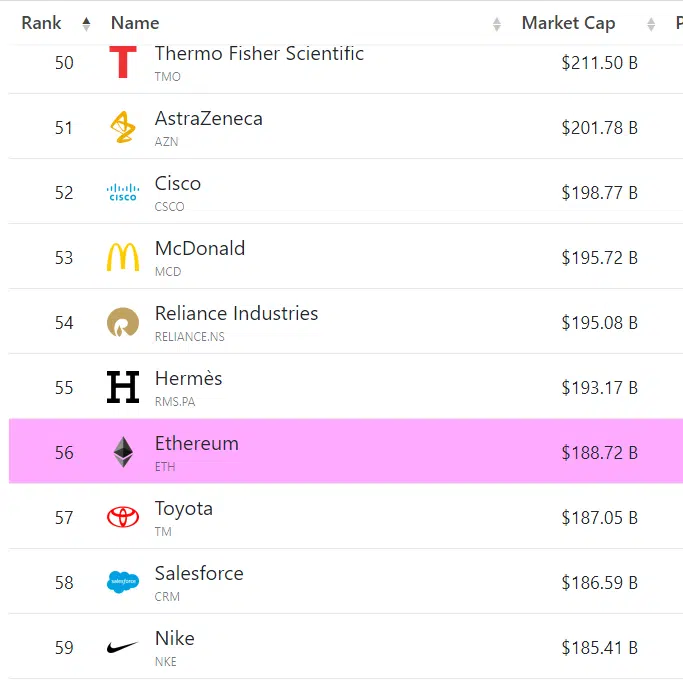Click the Hermès H logo icon
Screen dimensions: 683x681
point(123,387)
